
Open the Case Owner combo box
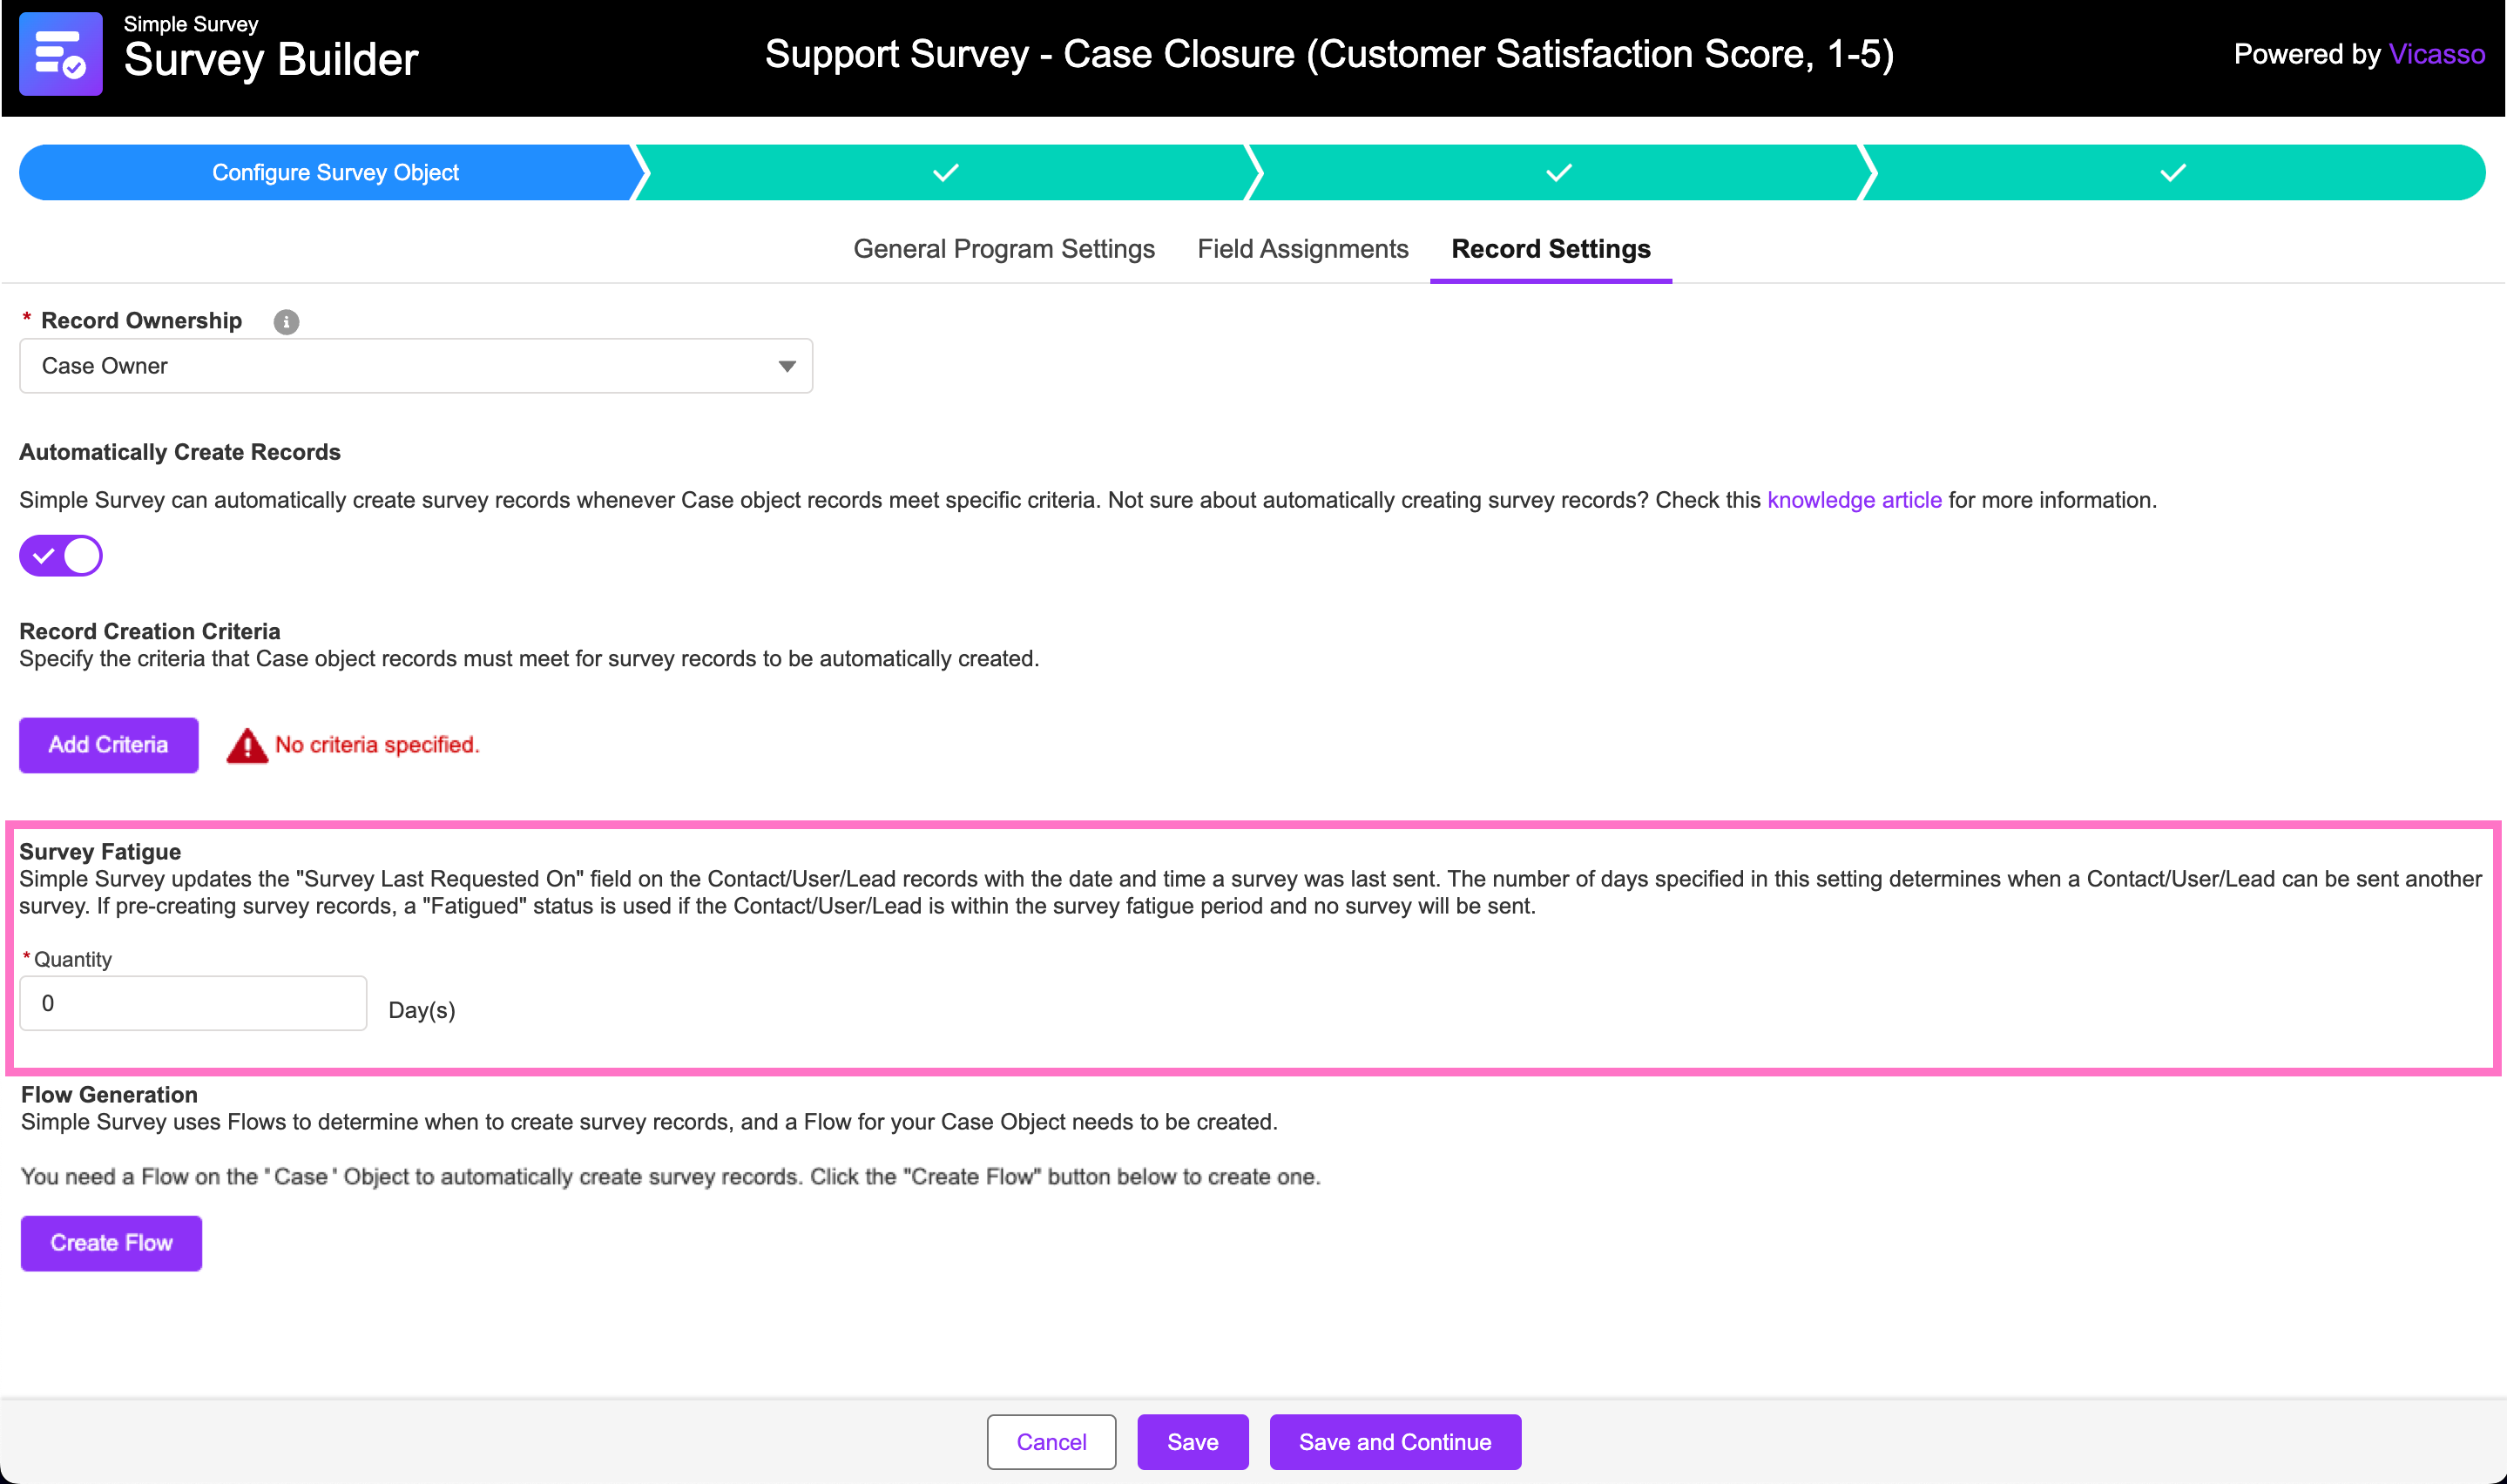click(416, 366)
